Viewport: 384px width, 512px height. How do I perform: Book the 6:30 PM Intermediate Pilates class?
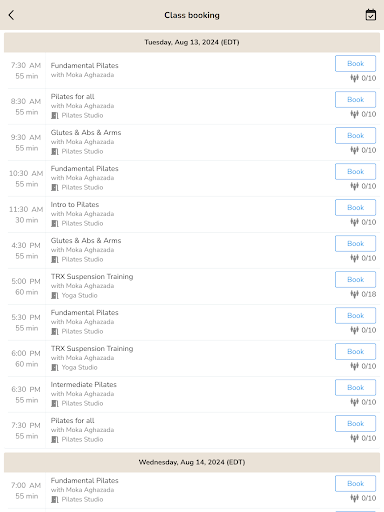[355, 388]
